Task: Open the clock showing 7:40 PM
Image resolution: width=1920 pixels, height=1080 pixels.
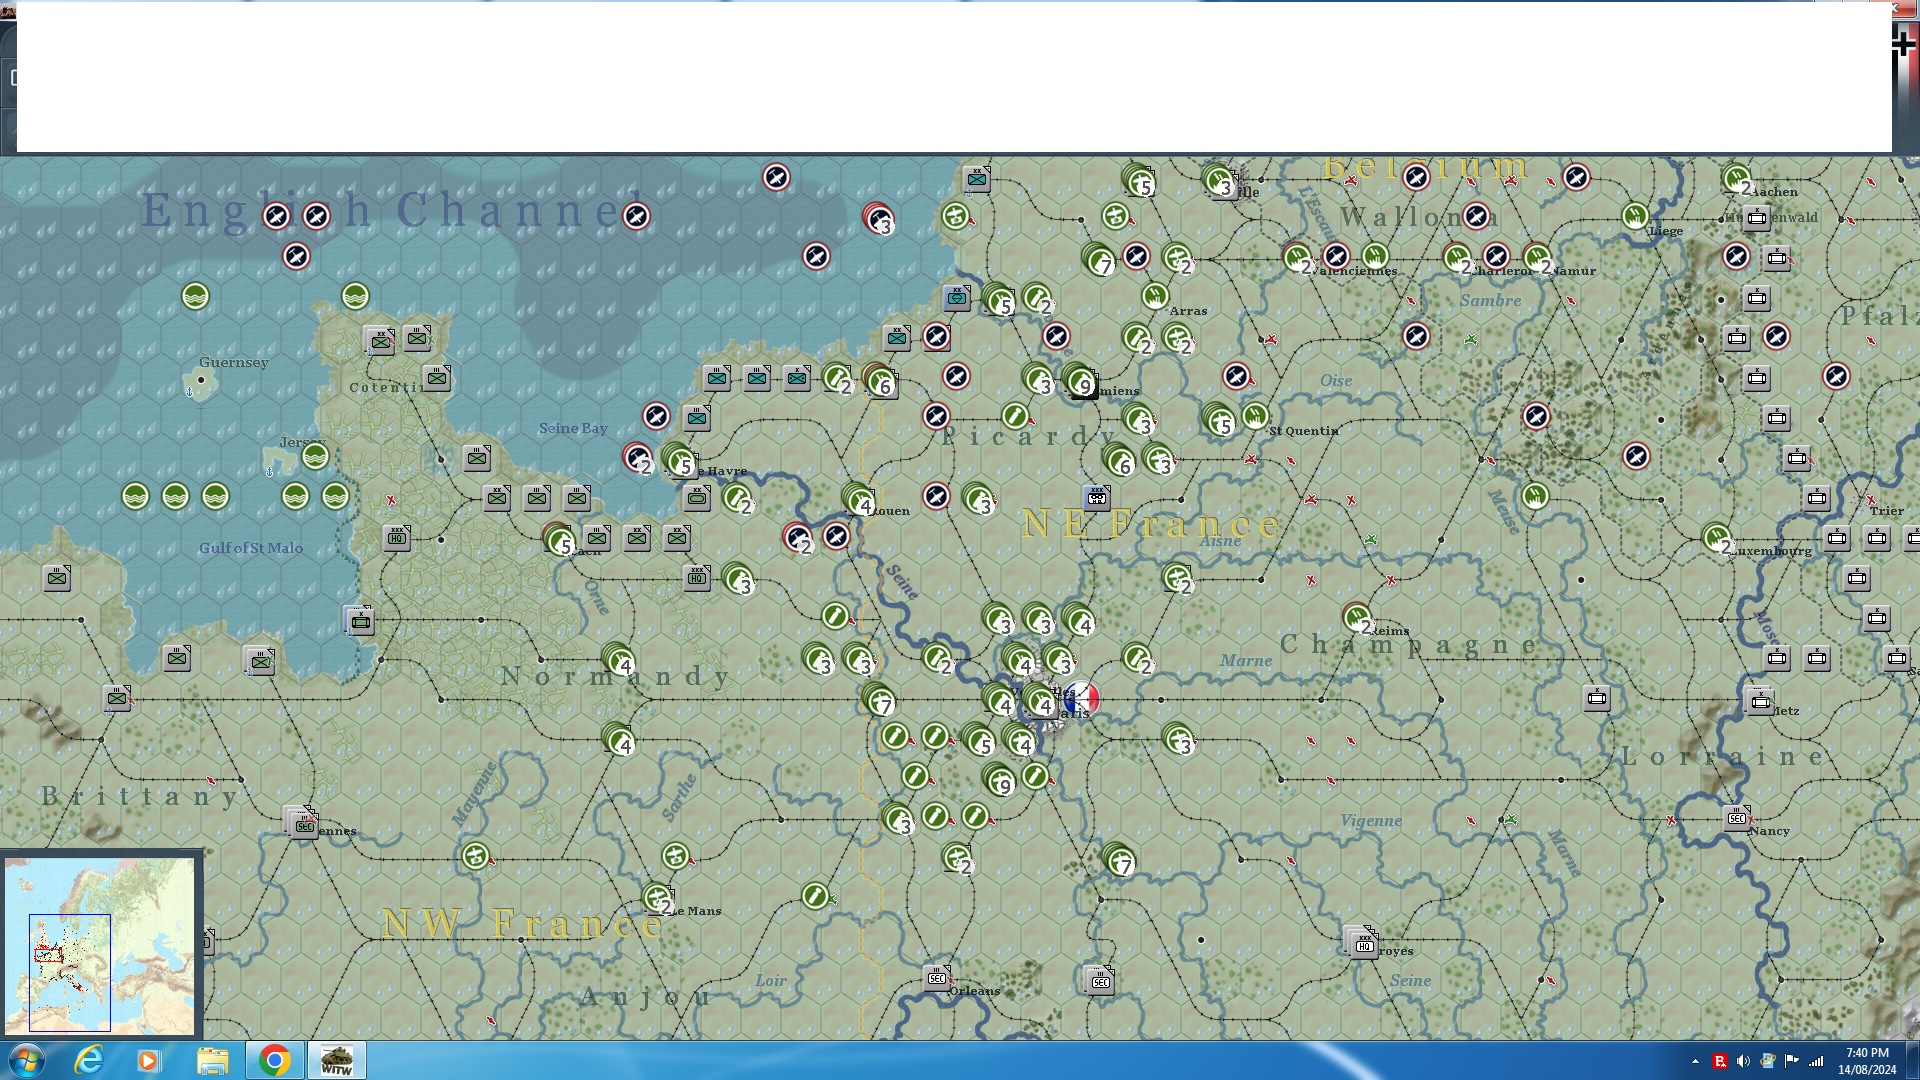Action: pos(1866,1060)
